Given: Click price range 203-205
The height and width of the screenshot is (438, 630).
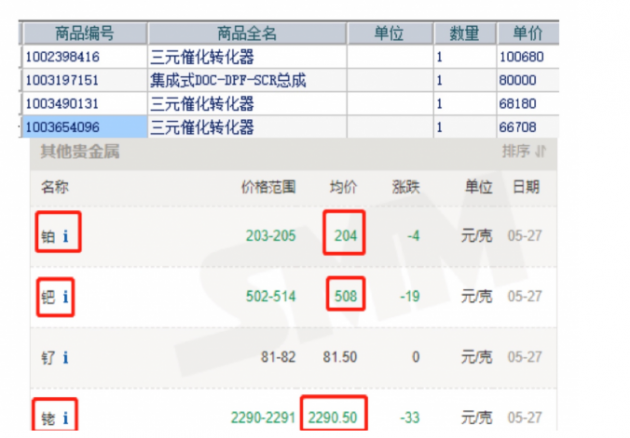Looking at the screenshot, I should 271,235.
